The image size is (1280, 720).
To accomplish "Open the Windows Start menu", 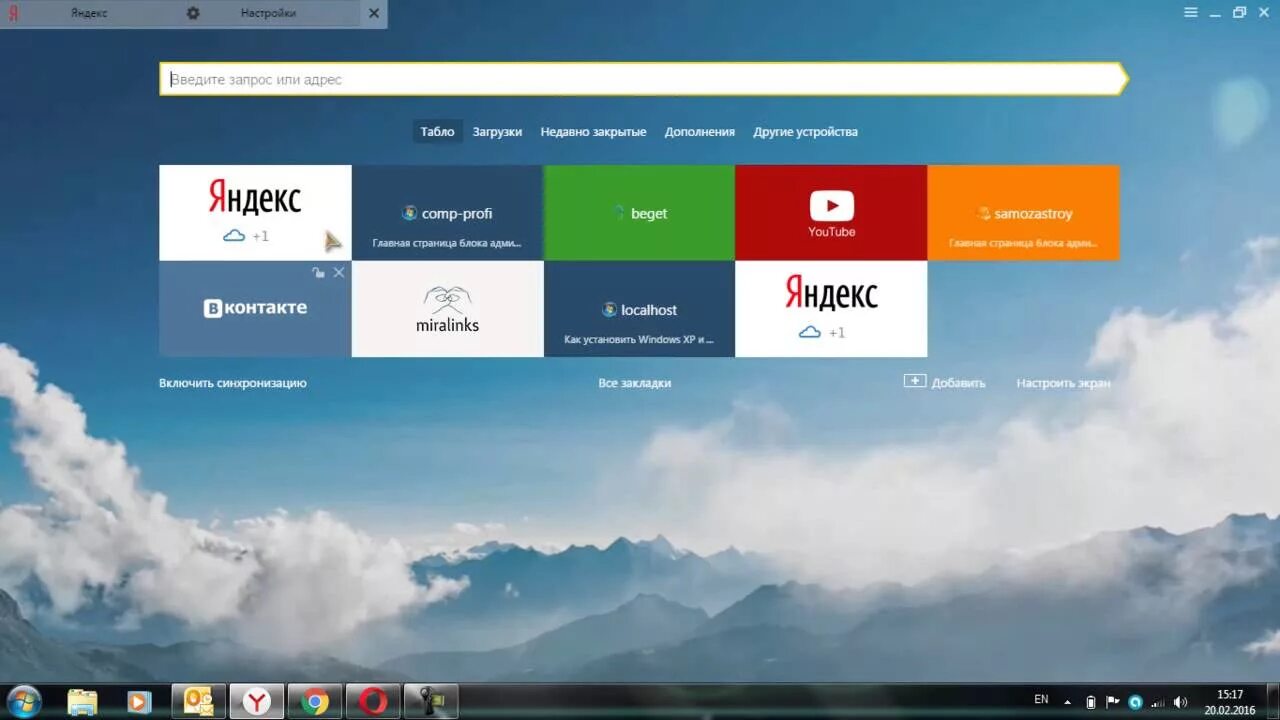I will (x=24, y=701).
